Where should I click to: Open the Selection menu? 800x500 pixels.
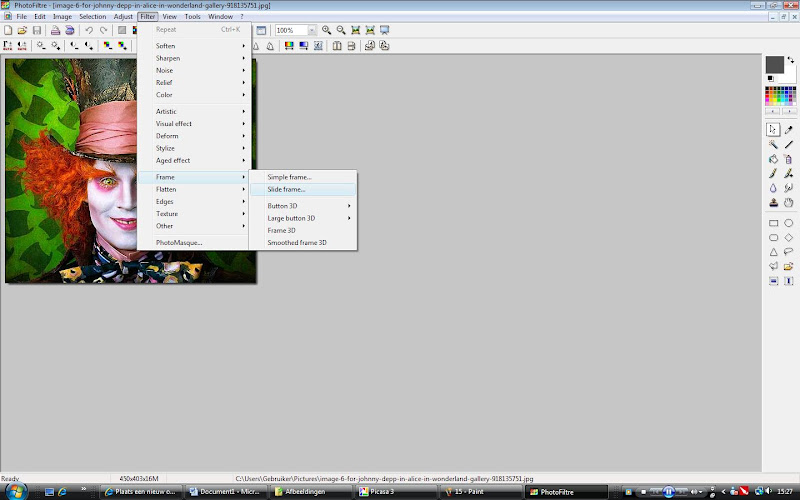tap(92, 16)
